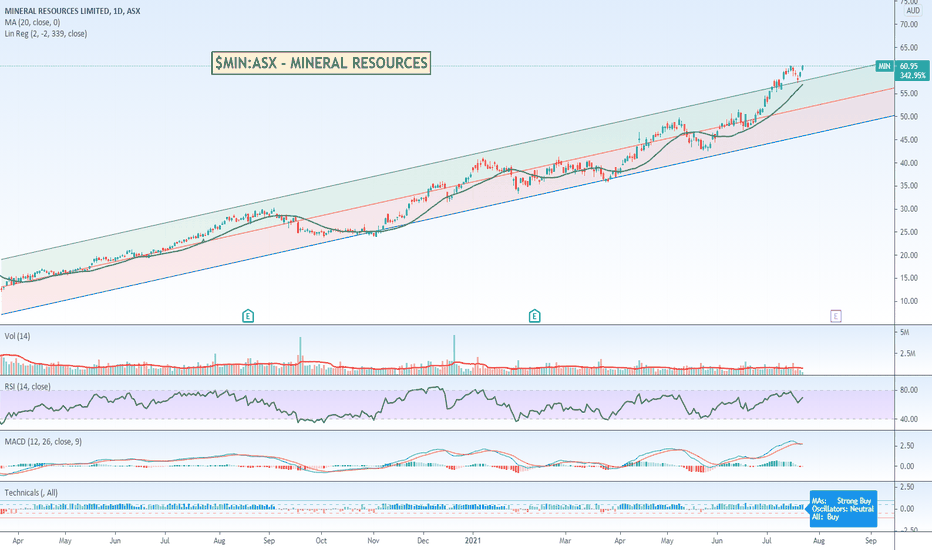Click the Aug label near right of time axis
The height and width of the screenshot is (550, 932).
[x=818, y=541]
